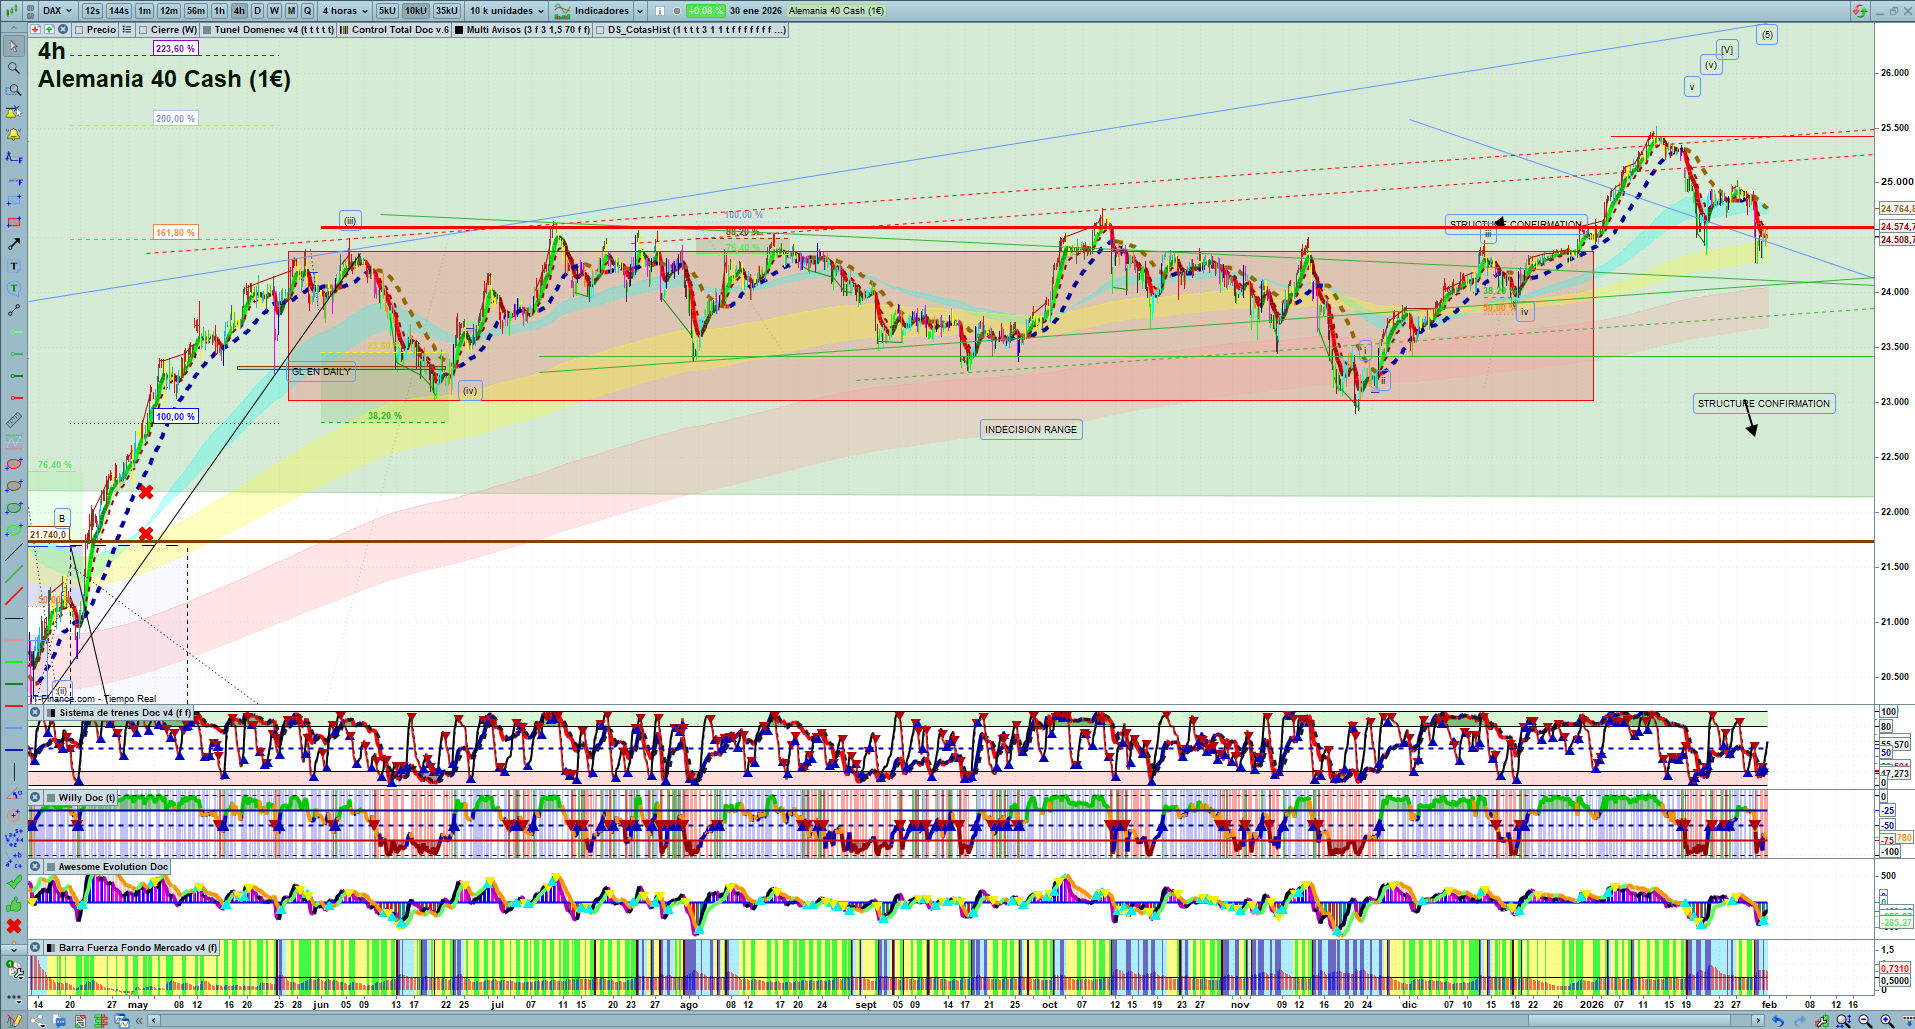Viewport: 1915px width, 1029px height.
Task: Close the Sistema de trenes Doc panel
Action: click(x=35, y=713)
